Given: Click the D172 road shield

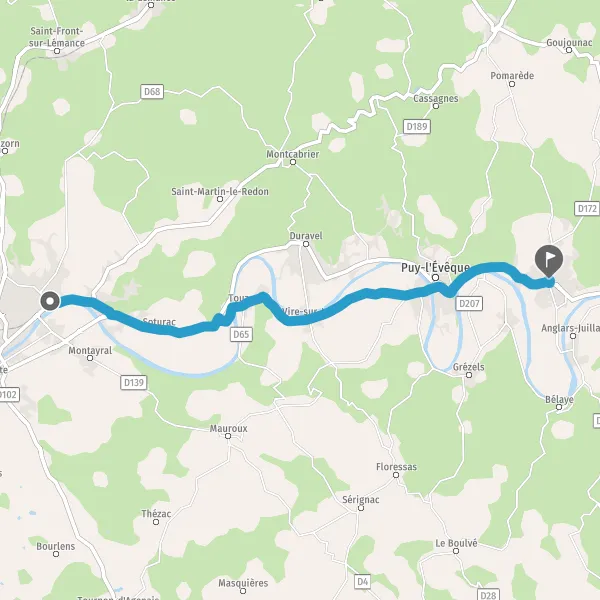Looking at the screenshot, I should [x=587, y=209].
